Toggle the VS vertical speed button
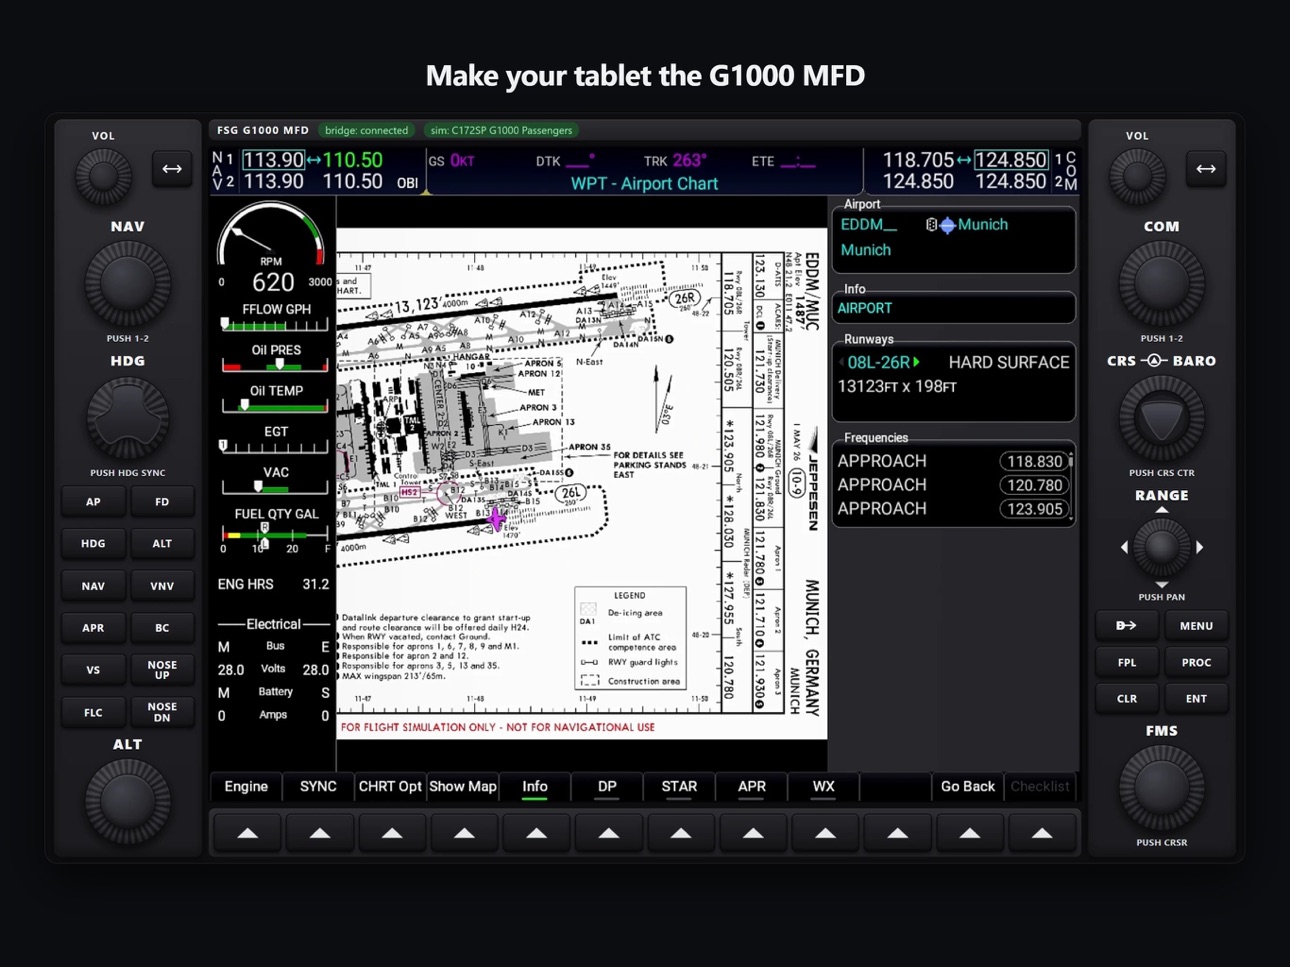This screenshot has height=967, width=1290. tap(93, 670)
